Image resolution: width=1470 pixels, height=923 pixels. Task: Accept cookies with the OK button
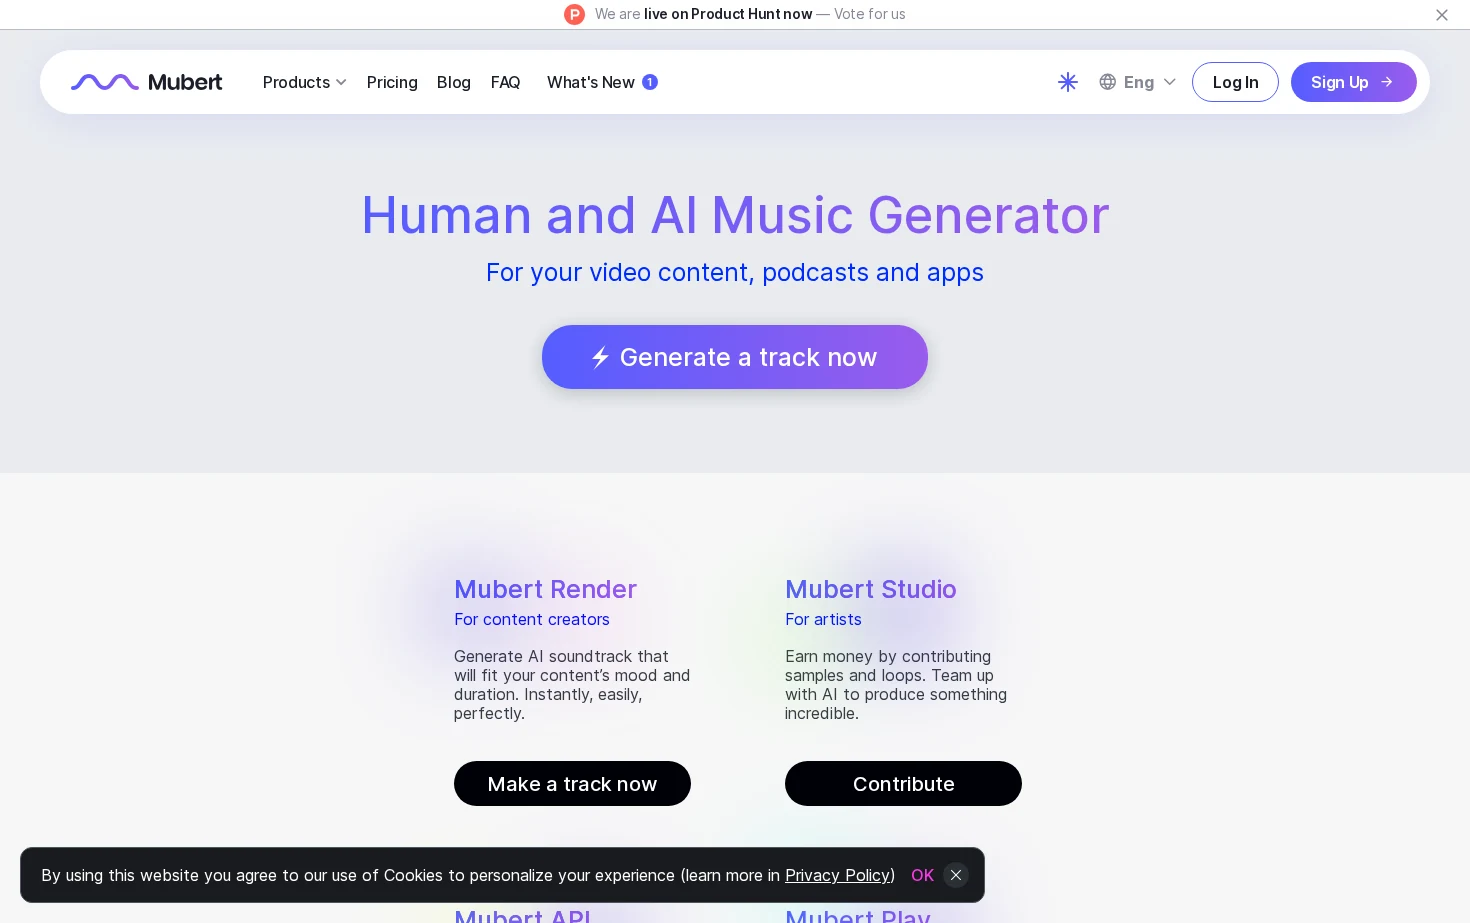(x=922, y=875)
